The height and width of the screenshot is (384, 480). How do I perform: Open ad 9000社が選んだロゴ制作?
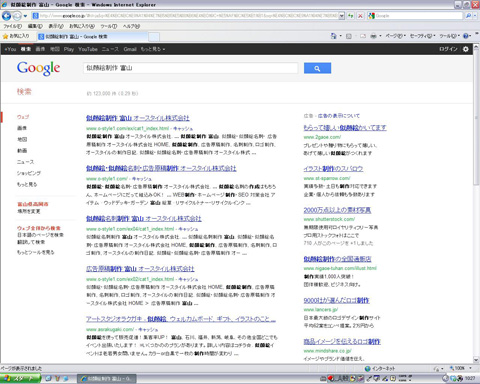[x=336, y=300]
